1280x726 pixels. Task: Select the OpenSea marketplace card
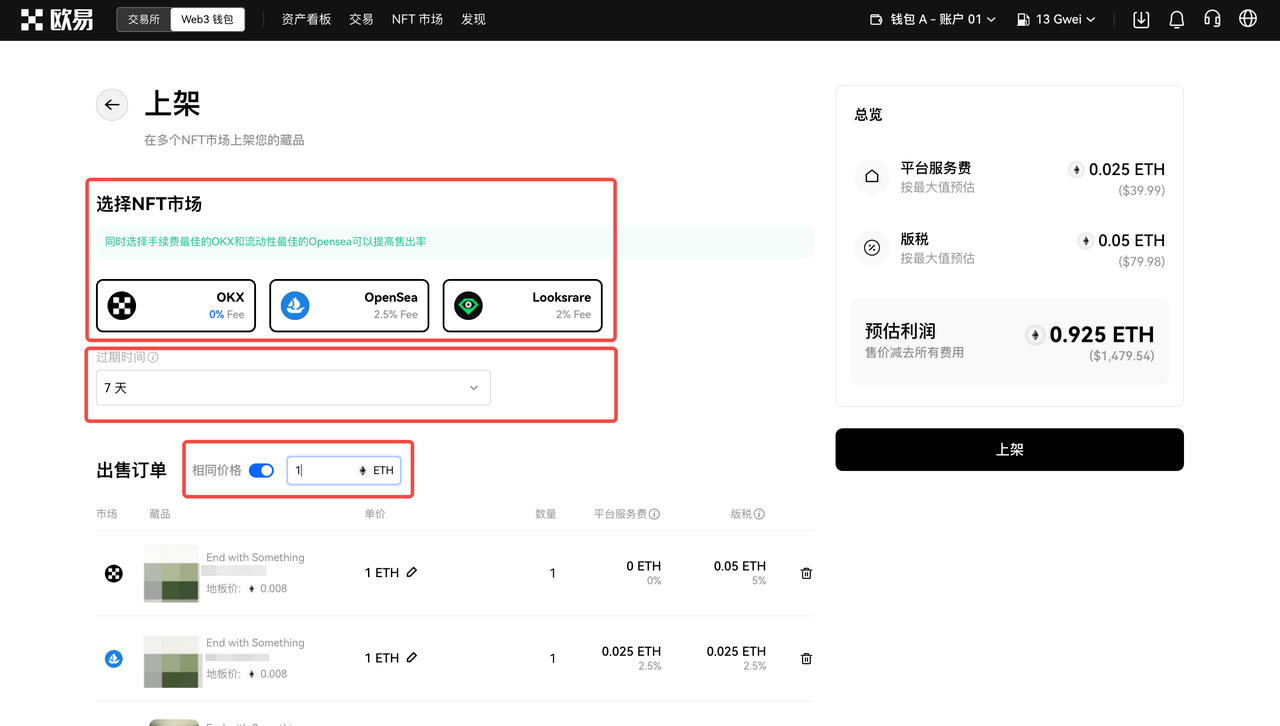tap(349, 305)
